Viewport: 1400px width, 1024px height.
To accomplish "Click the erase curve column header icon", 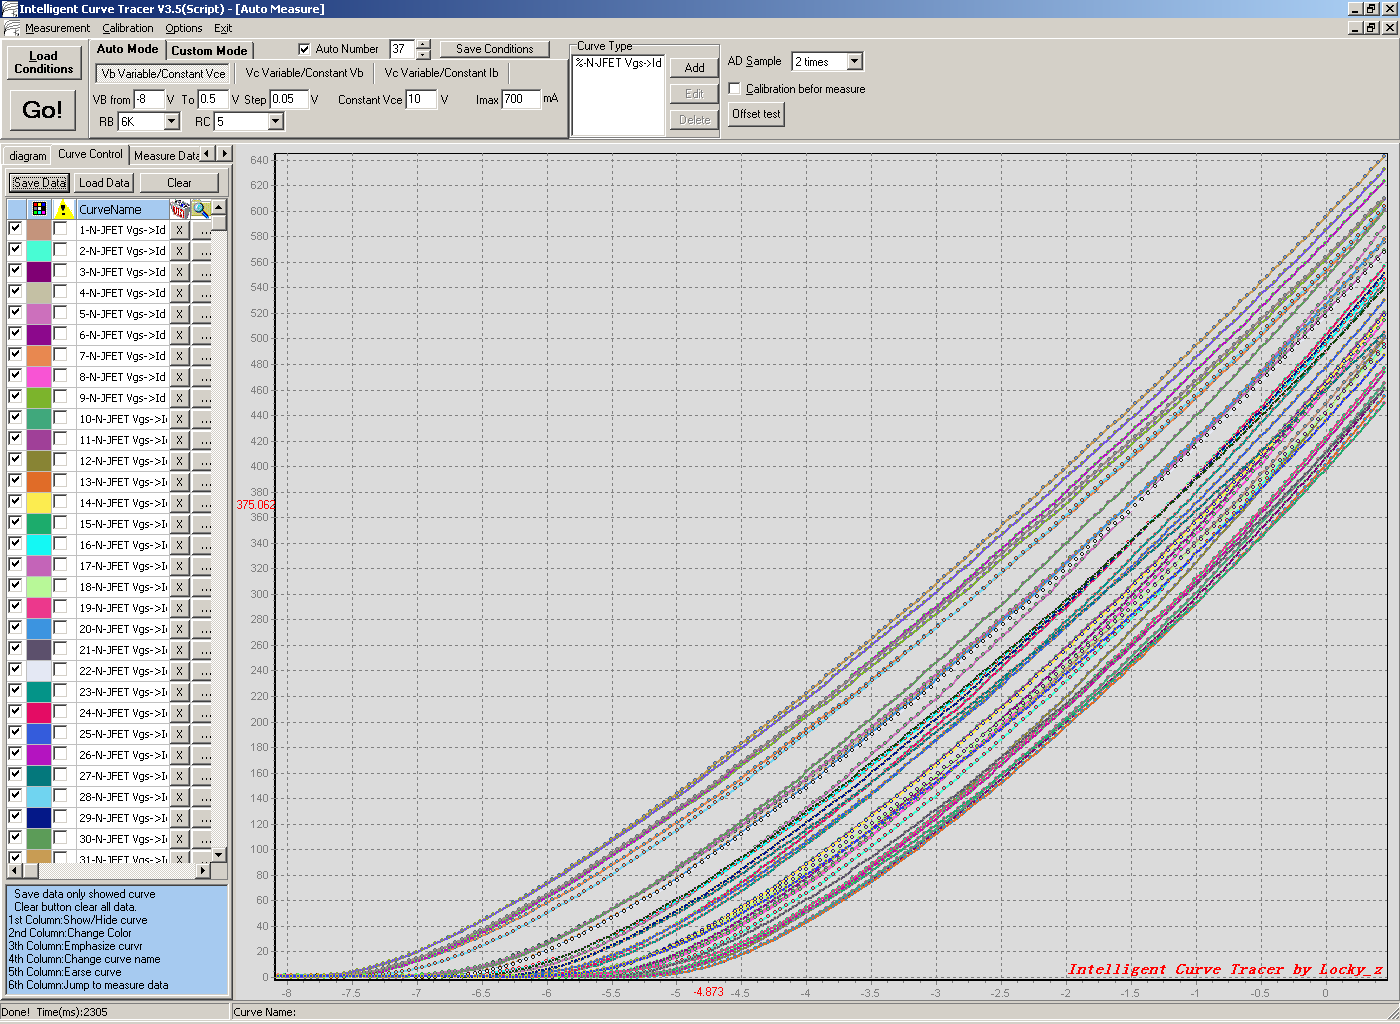I will pyautogui.click(x=179, y=209).
